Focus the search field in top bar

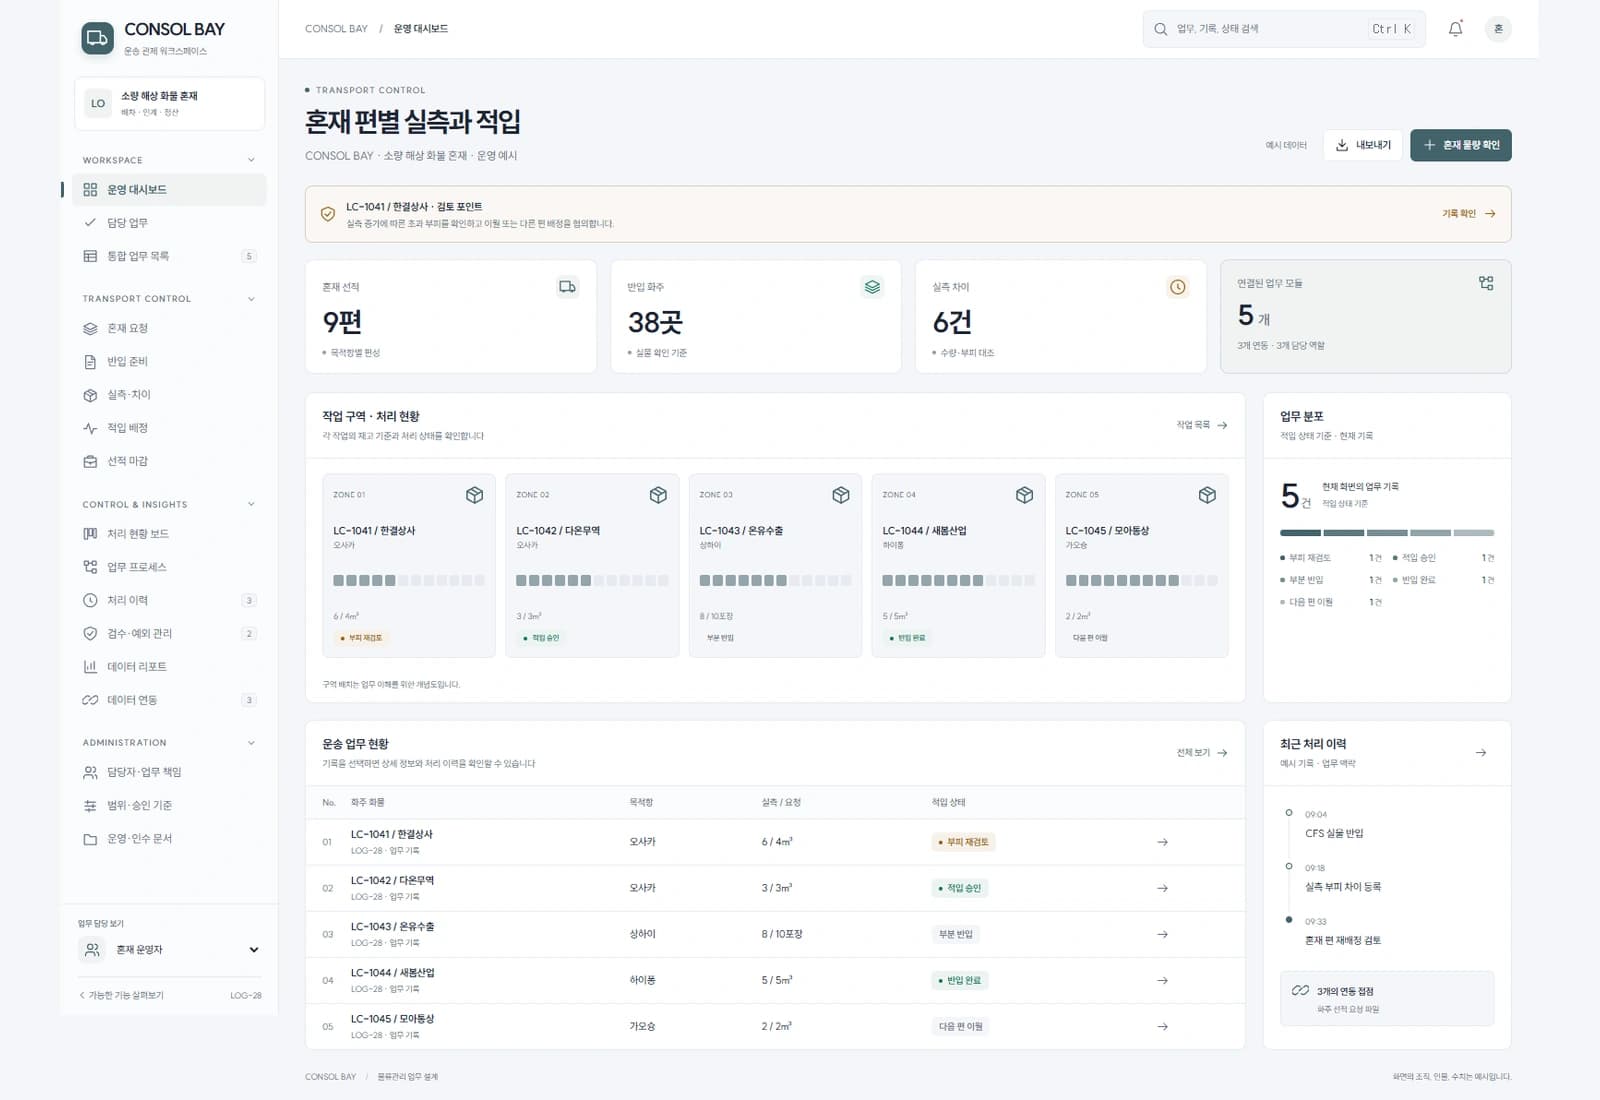click(1284, 29)
